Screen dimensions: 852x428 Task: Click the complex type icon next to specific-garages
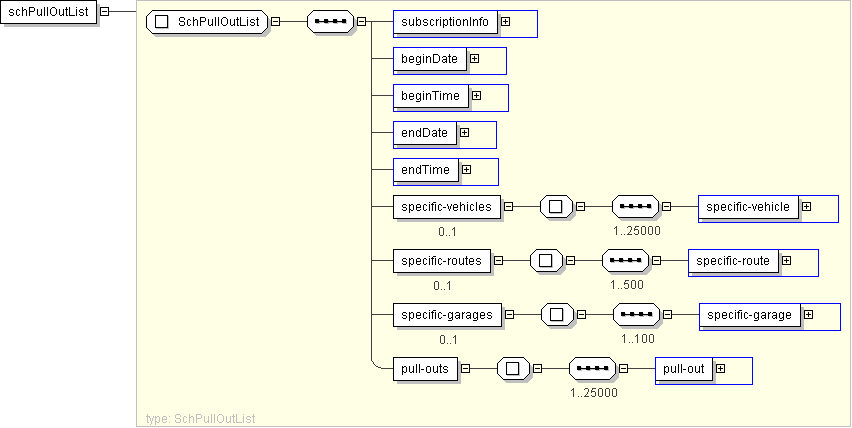pos(556,315)
